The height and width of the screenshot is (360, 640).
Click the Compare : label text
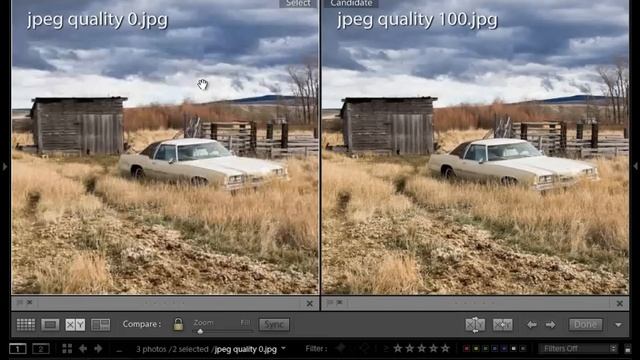point(142,324)
